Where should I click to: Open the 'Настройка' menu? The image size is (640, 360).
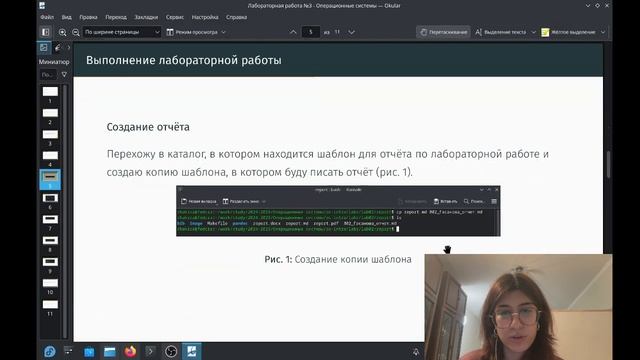point(205,17)
